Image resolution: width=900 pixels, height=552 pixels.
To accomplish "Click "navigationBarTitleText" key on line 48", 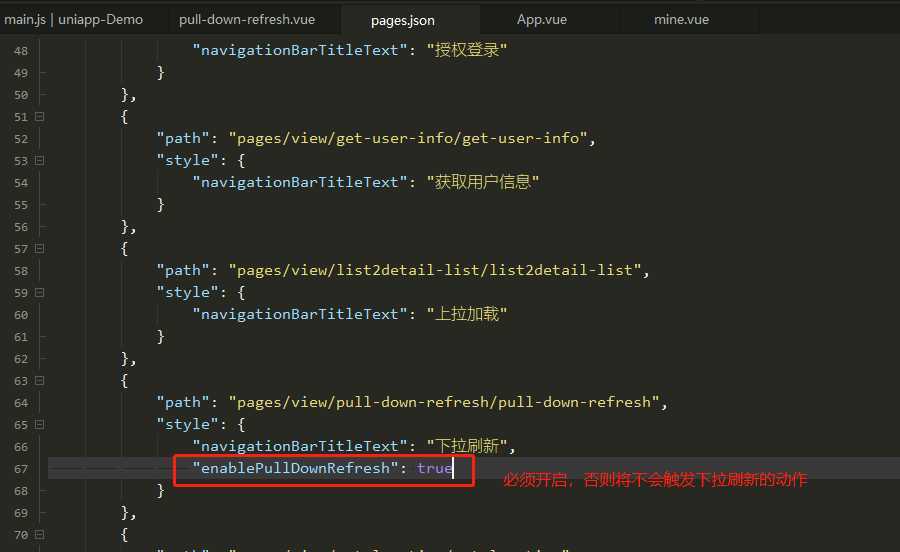I will pyautogui.click(x=300, y=50).
